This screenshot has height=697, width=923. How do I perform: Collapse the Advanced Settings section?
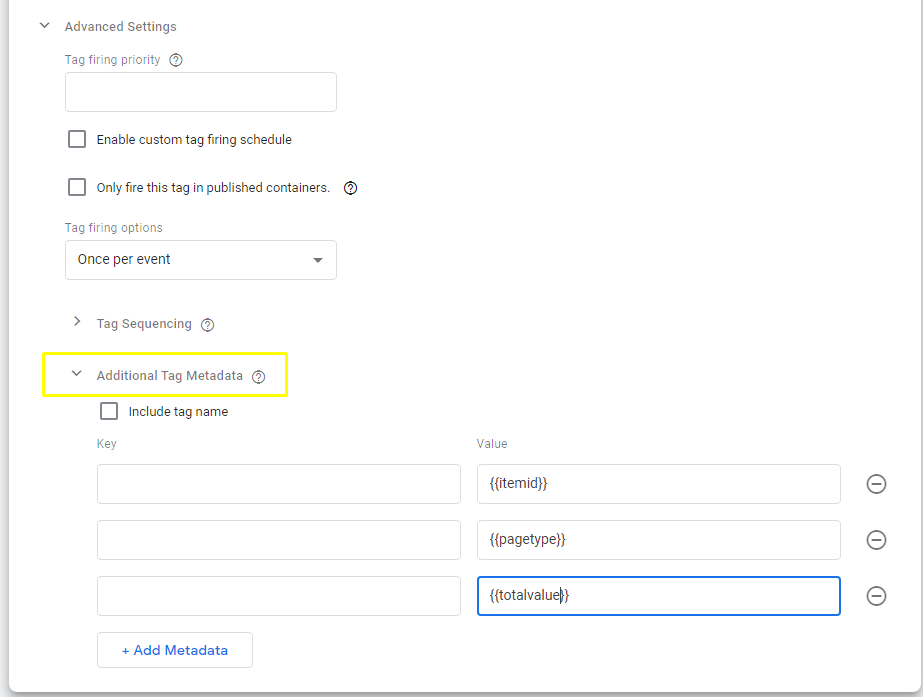(x=44, y=26)
